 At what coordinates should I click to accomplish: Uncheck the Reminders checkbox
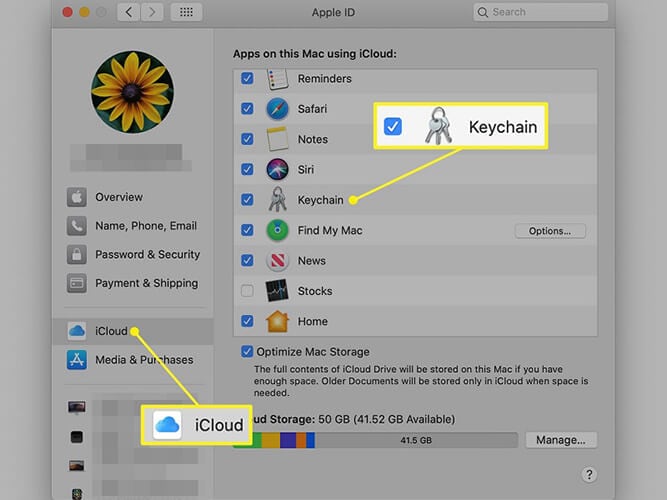(x=247, y=78)
